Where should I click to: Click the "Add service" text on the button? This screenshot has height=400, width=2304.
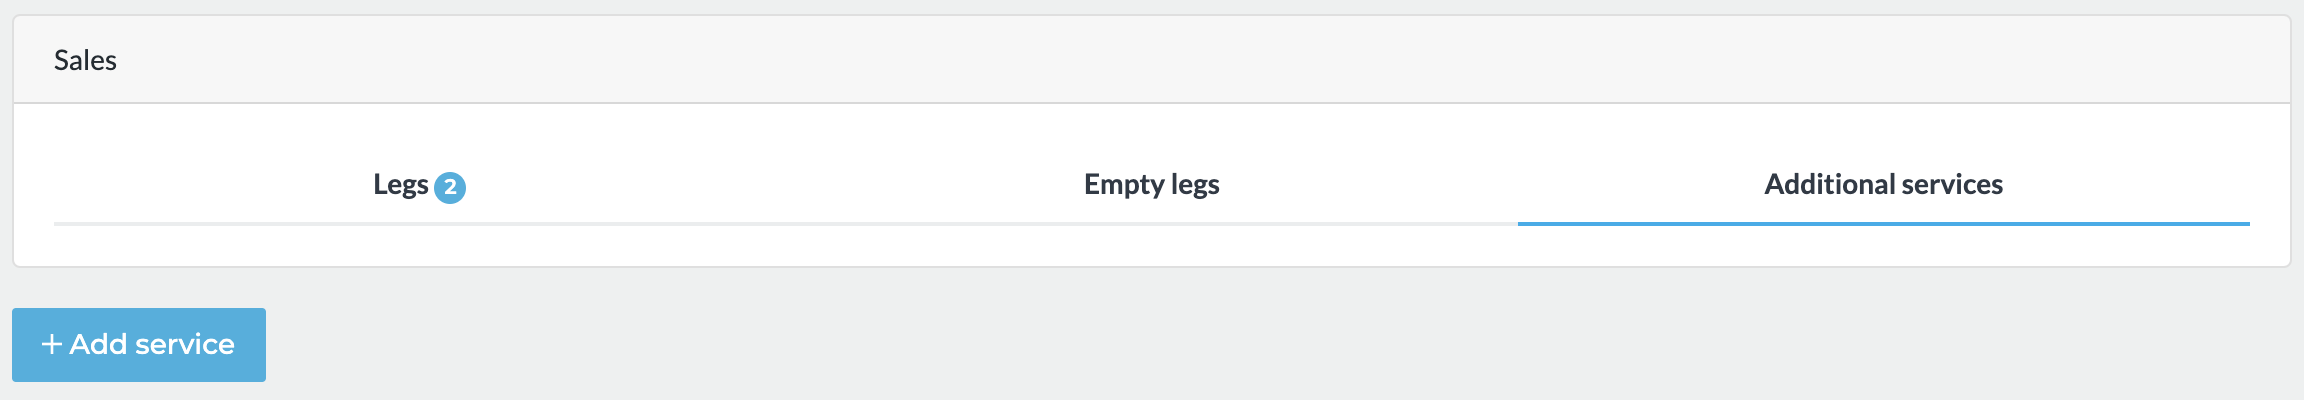click(x=152, y=345)
